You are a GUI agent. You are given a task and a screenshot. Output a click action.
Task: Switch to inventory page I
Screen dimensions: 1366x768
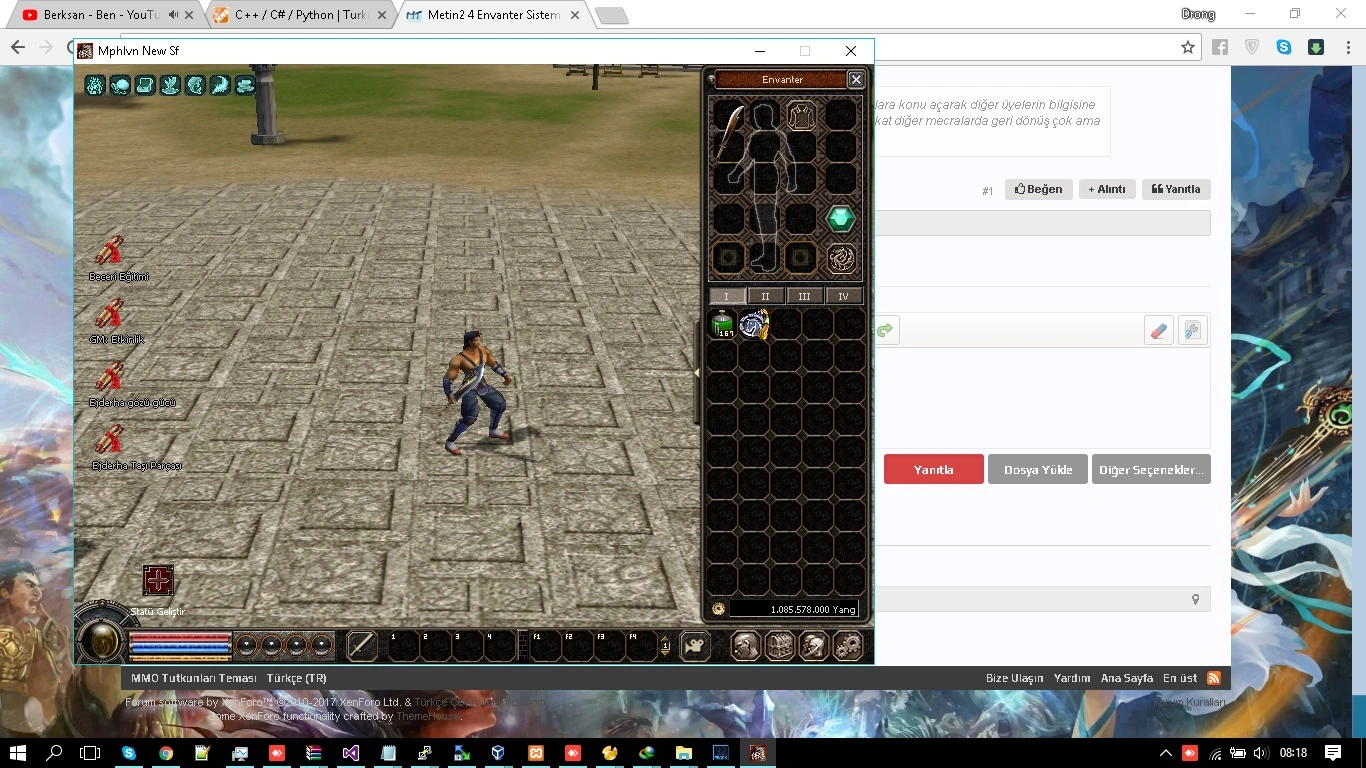(727, 296)
